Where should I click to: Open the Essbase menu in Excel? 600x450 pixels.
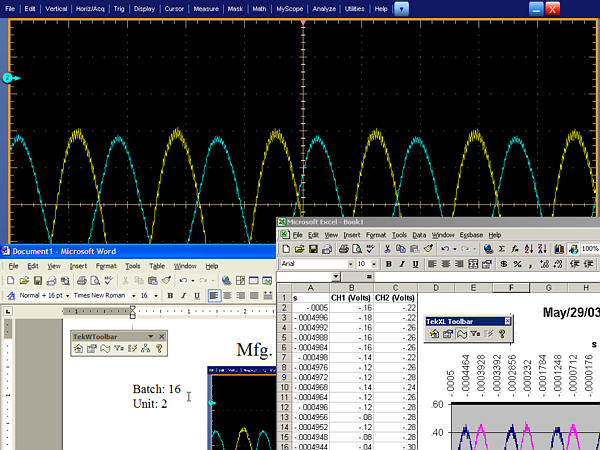(x=472, y=234)
